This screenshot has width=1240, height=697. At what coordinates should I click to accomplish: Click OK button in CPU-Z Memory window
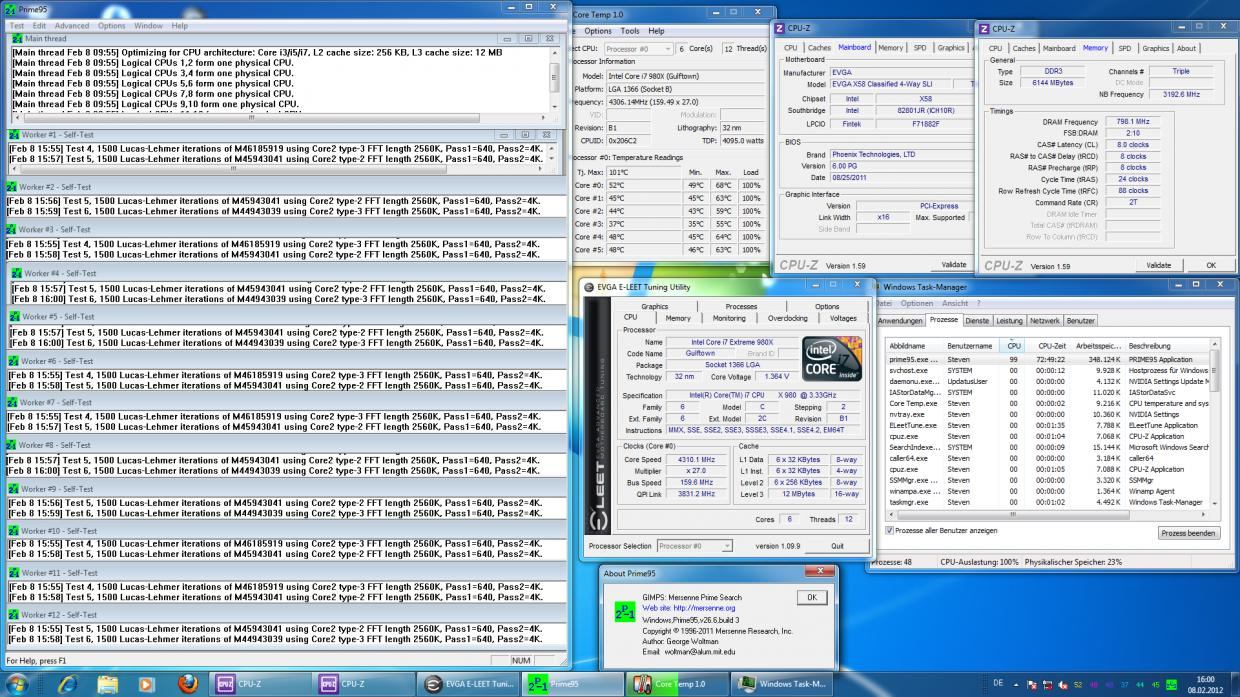(x=1210, y=265)
